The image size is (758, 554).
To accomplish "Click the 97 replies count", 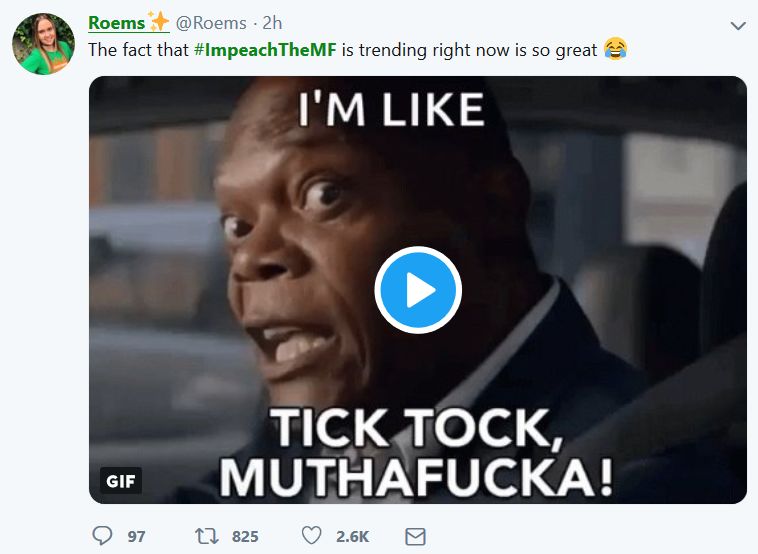I will 136,537.
